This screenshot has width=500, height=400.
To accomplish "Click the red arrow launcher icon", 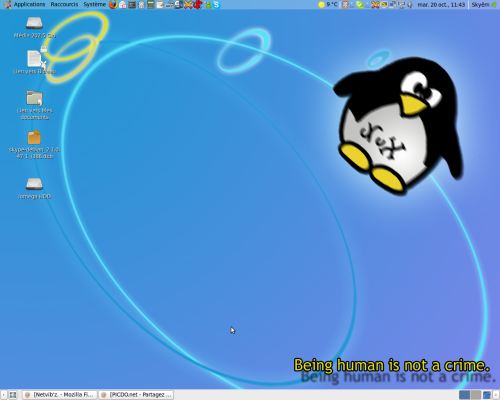I will point(198,5).
